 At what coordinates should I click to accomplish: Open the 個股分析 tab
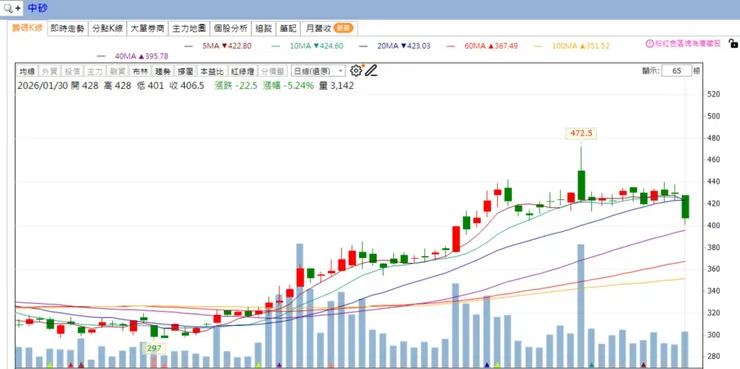click(x=230, y=28)
